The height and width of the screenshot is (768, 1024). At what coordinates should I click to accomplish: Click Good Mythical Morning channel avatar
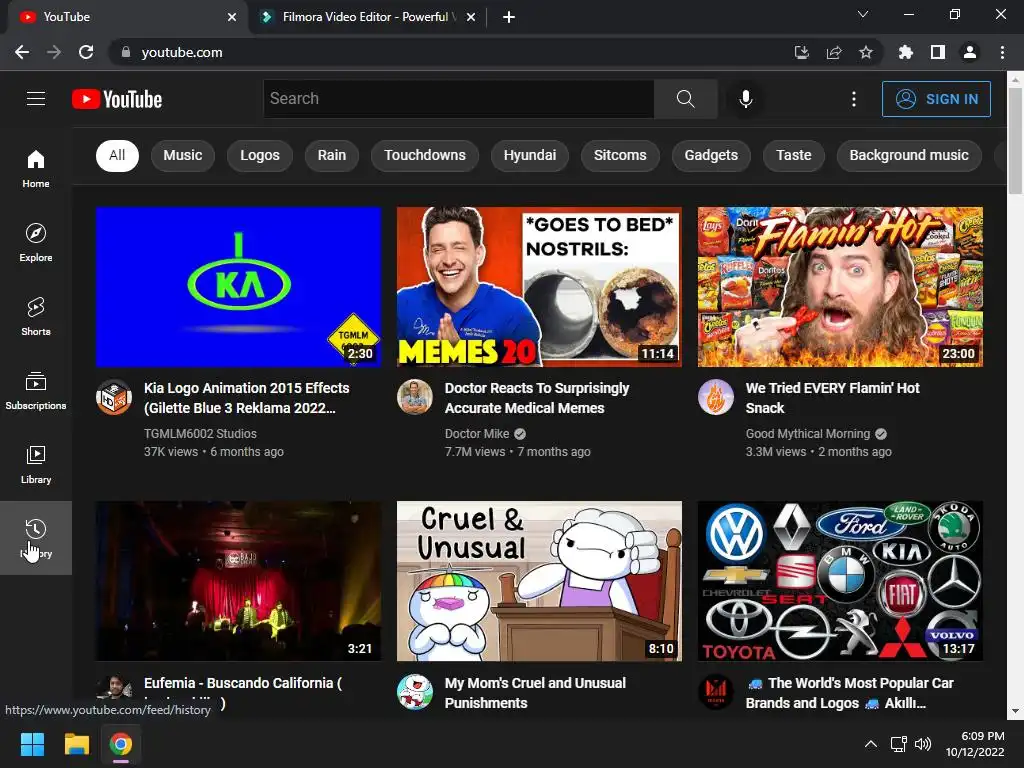[x=716, y=397]
